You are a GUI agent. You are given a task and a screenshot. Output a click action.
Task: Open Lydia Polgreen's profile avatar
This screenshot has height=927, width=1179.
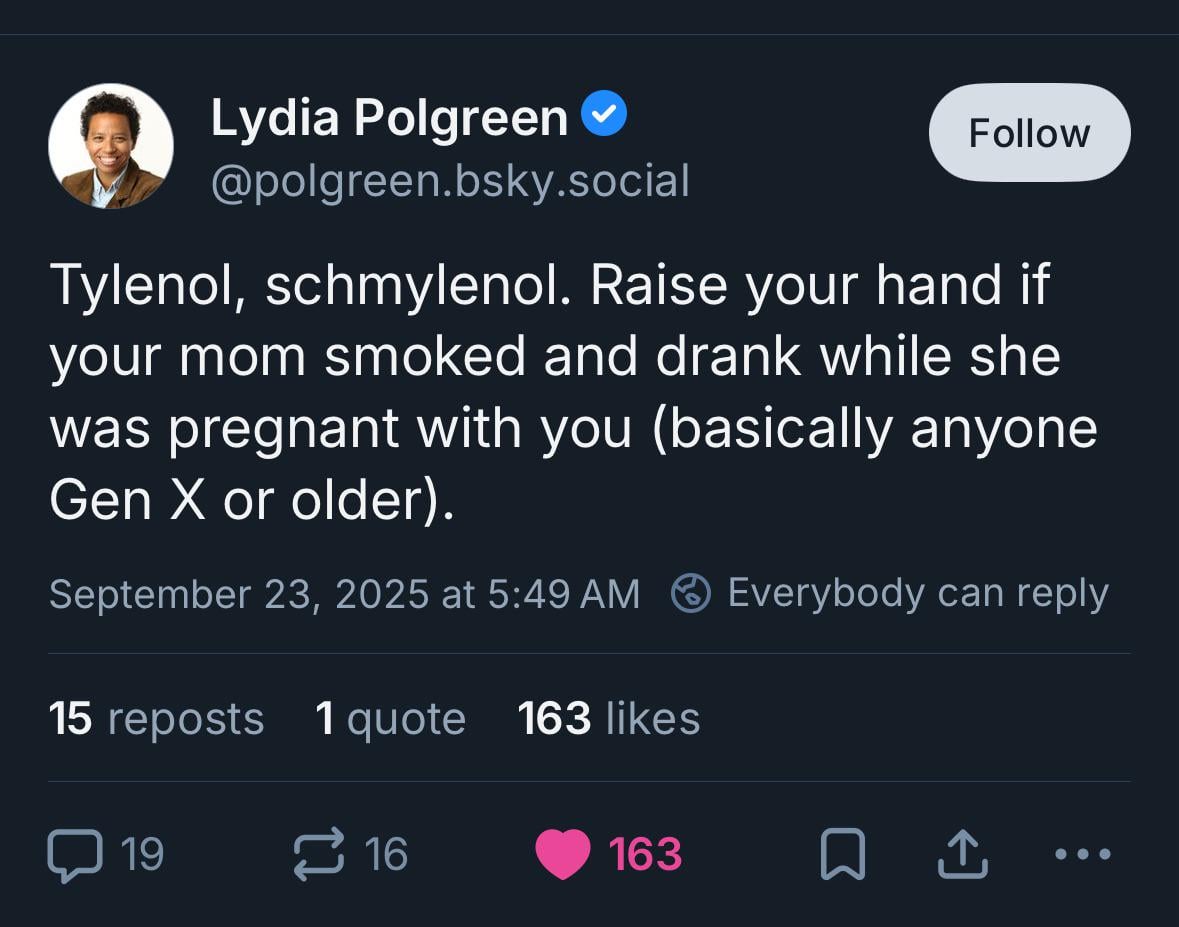pos(111,146)
